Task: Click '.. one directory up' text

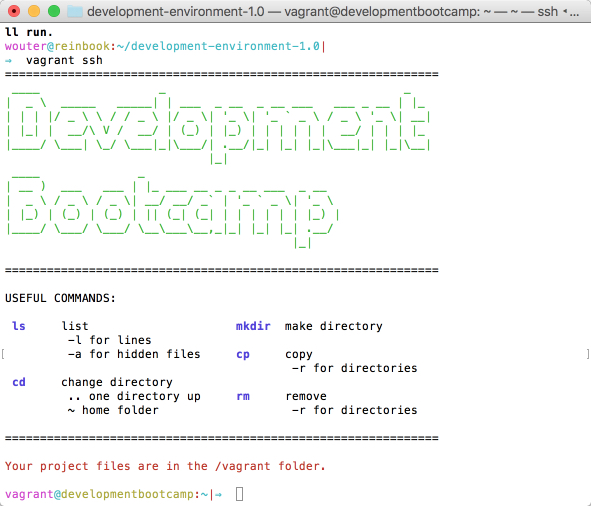Action: coord(135,396)
